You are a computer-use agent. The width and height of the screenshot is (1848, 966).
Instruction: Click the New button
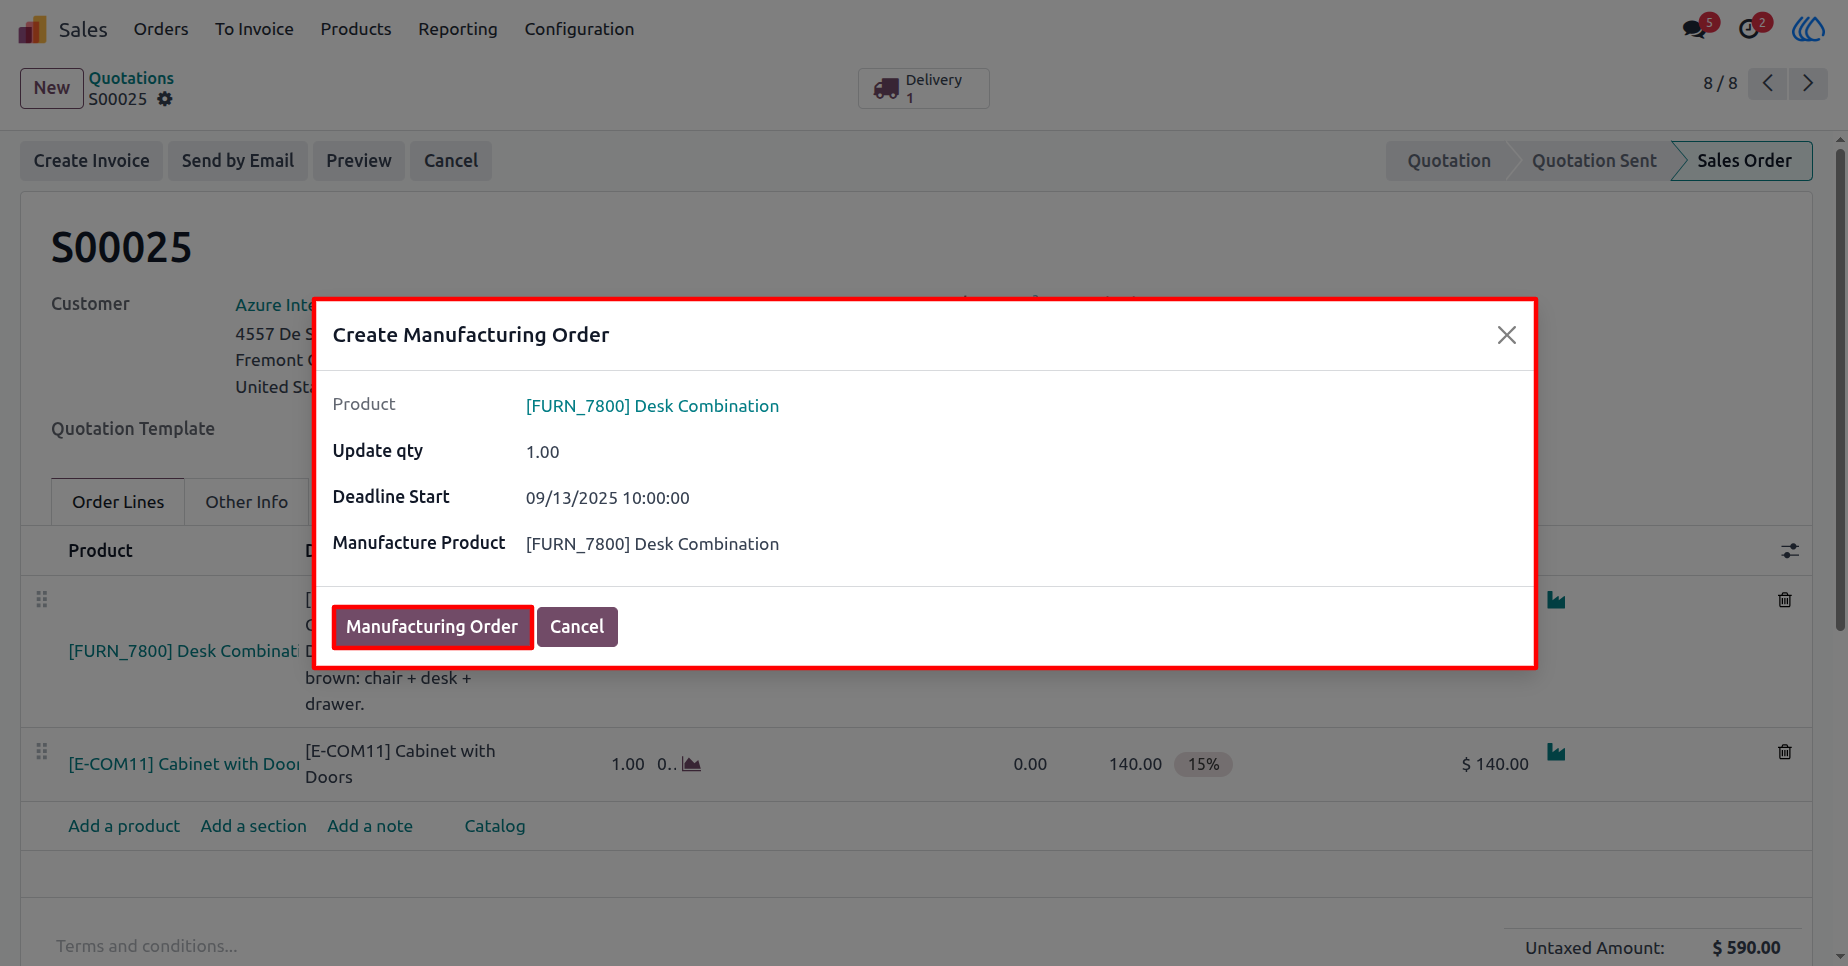(x=52, y=88)
